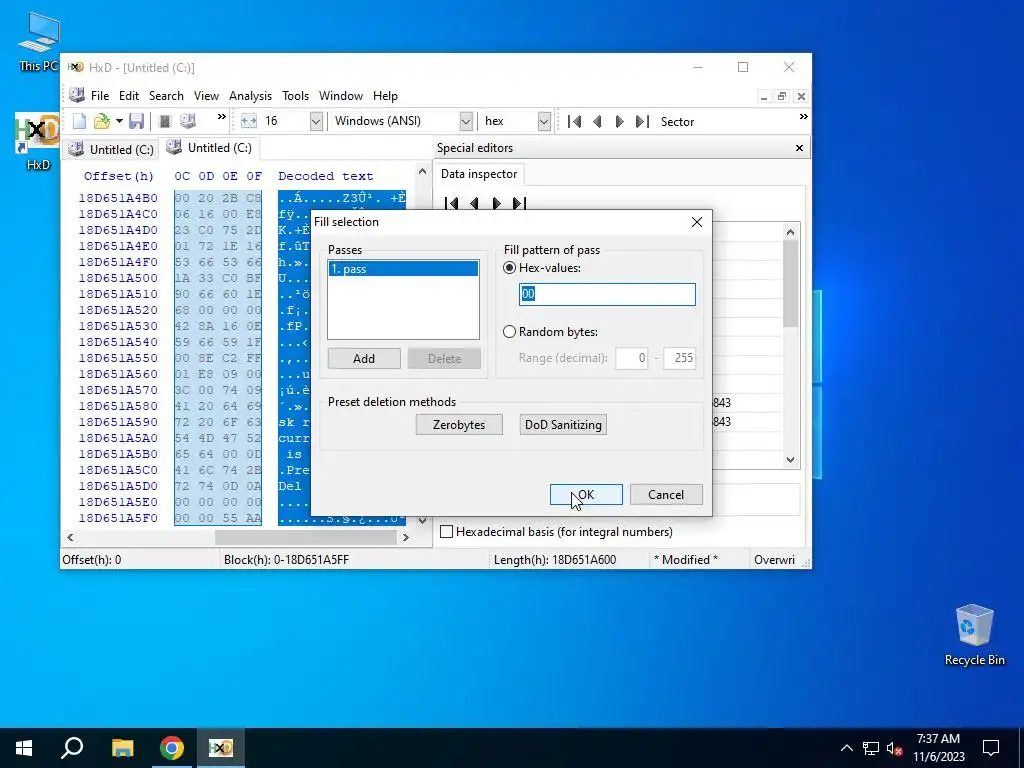Click Data inspector scrollbar up arrow
The width and height of the screenshot is (1024, 768).
pos(790,232)
